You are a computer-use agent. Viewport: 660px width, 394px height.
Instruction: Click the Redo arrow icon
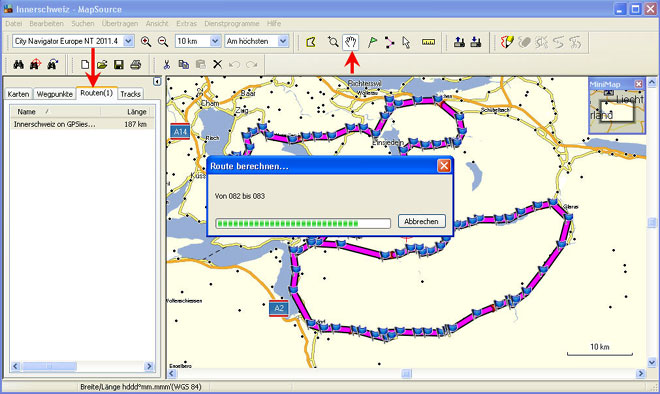pyautogui.click(x=251, y=64)
